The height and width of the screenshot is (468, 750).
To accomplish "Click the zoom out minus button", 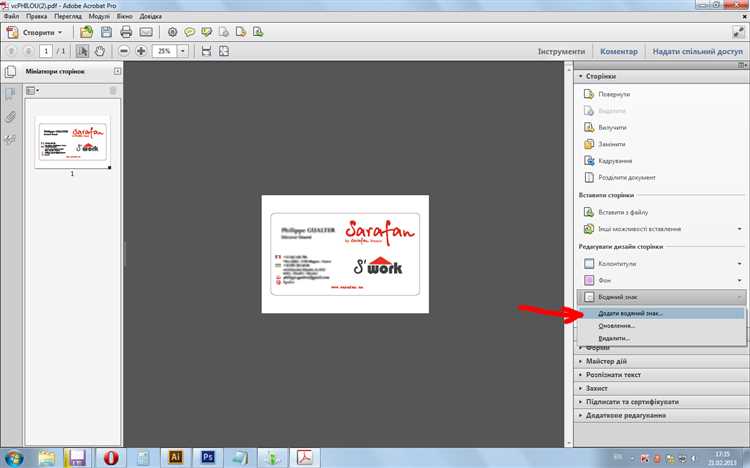I will coord(124,51).
